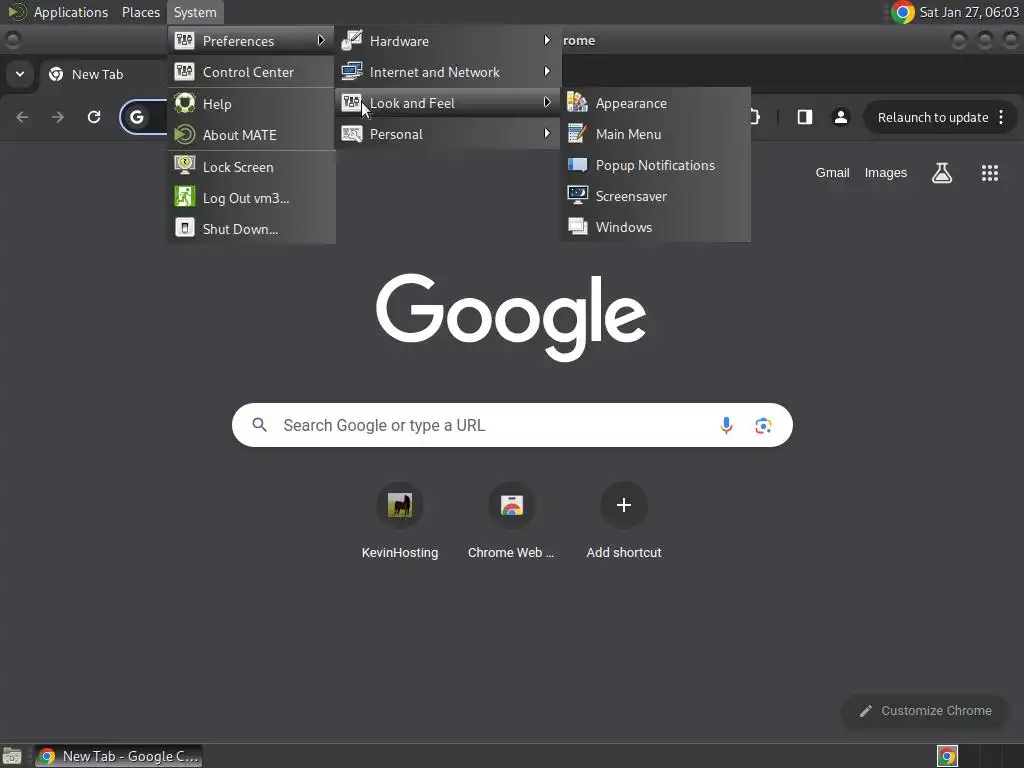Toggle the Chrome side panel icon
The image size is (1024, 768).
pyautogui.click(x=805, y=117)
